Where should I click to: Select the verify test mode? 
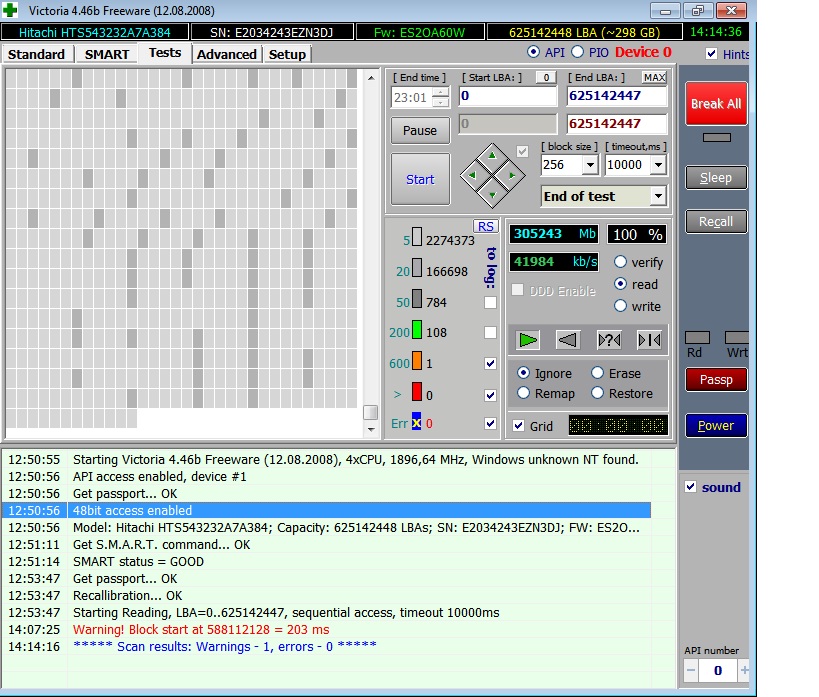tap(620, 262)
